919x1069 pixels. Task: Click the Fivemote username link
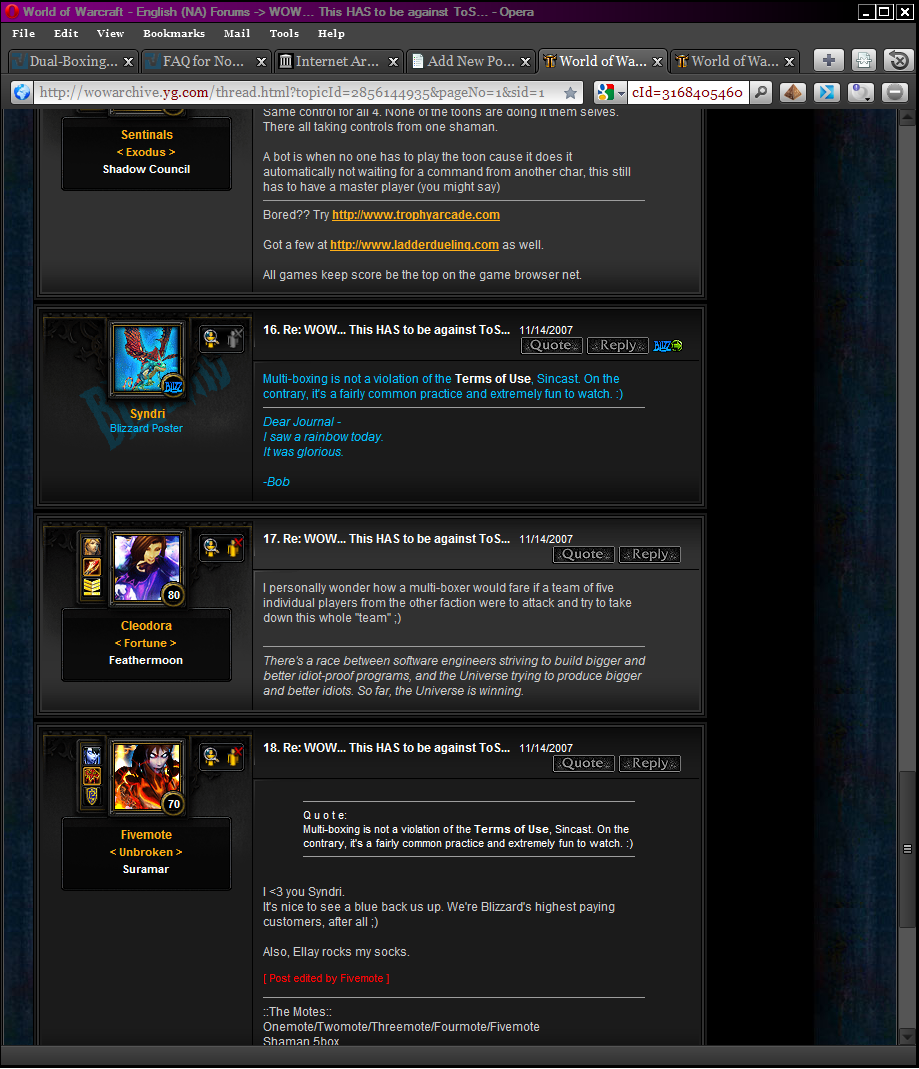click(x=147, y=835)
